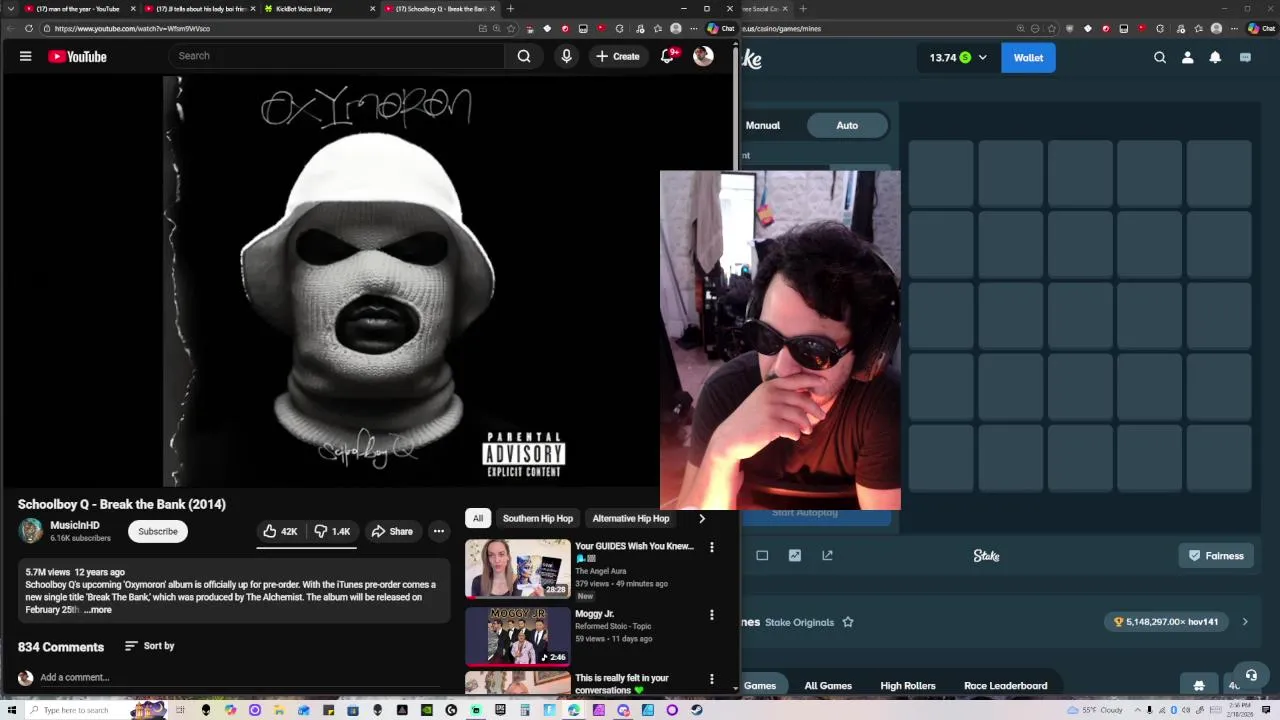Open a new tab in YouTube browser window
This screenshot has width=1280, height=720.
click(x=510, y=9)
